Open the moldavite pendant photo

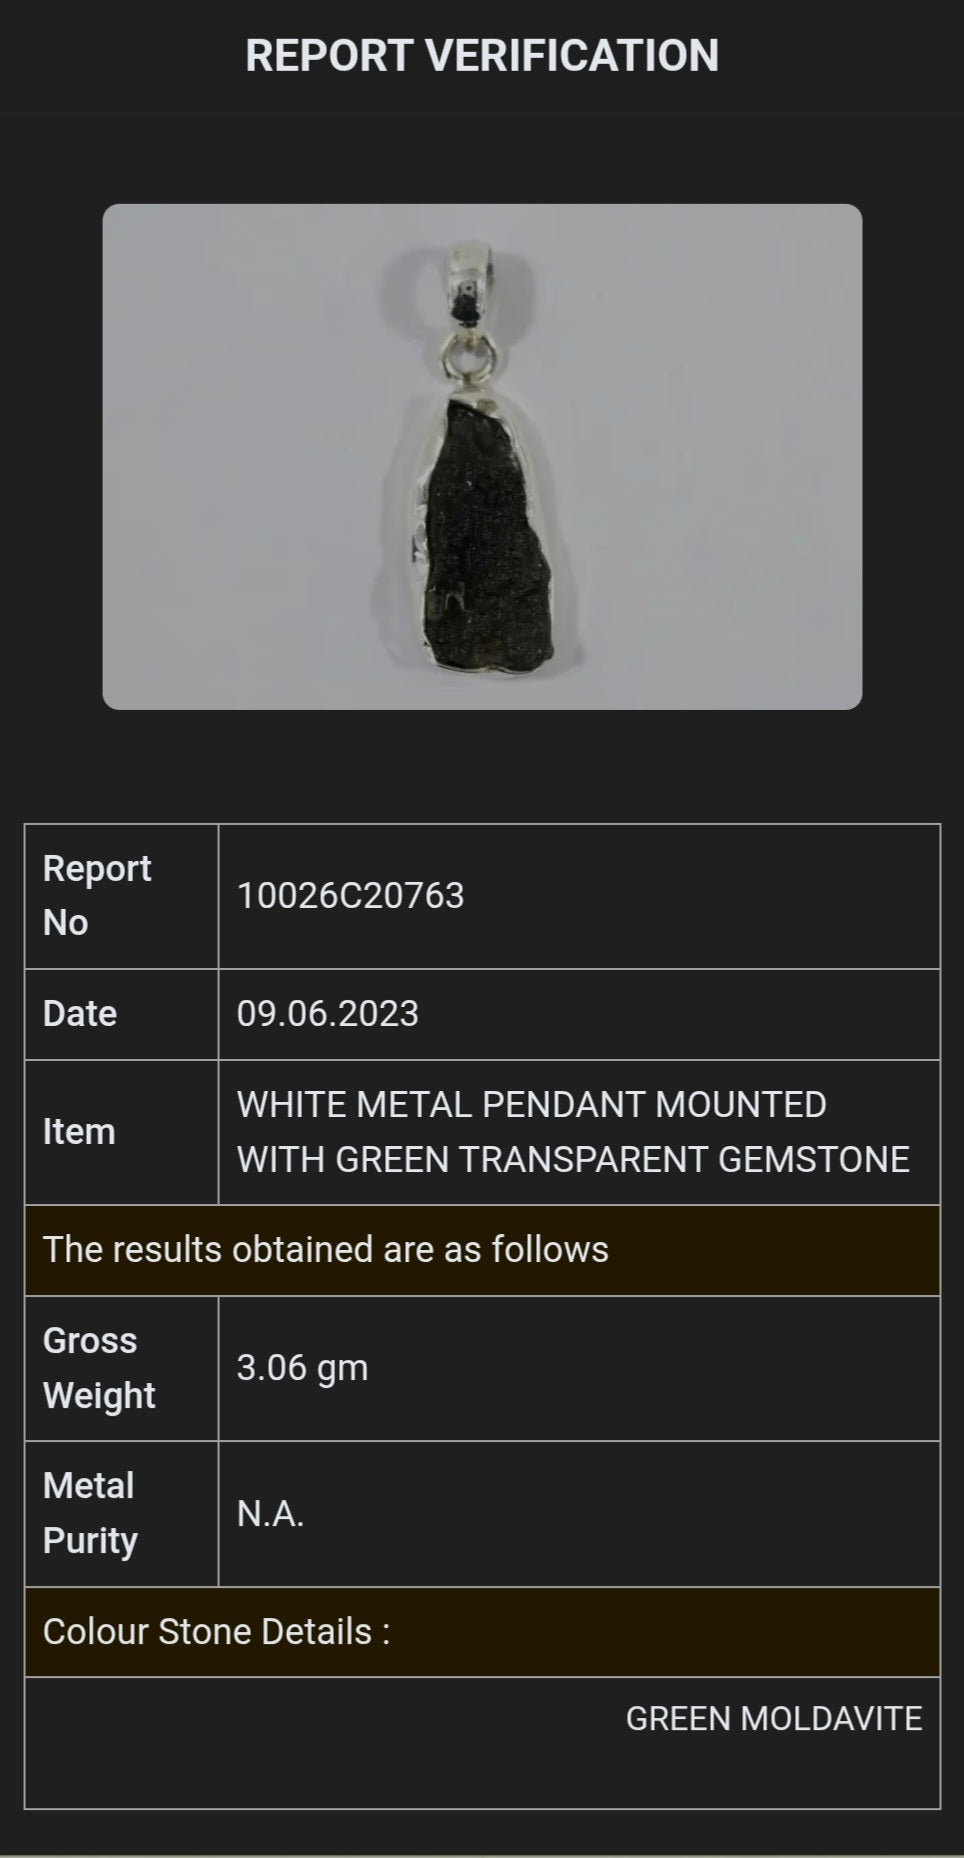(x=482, y=457)
